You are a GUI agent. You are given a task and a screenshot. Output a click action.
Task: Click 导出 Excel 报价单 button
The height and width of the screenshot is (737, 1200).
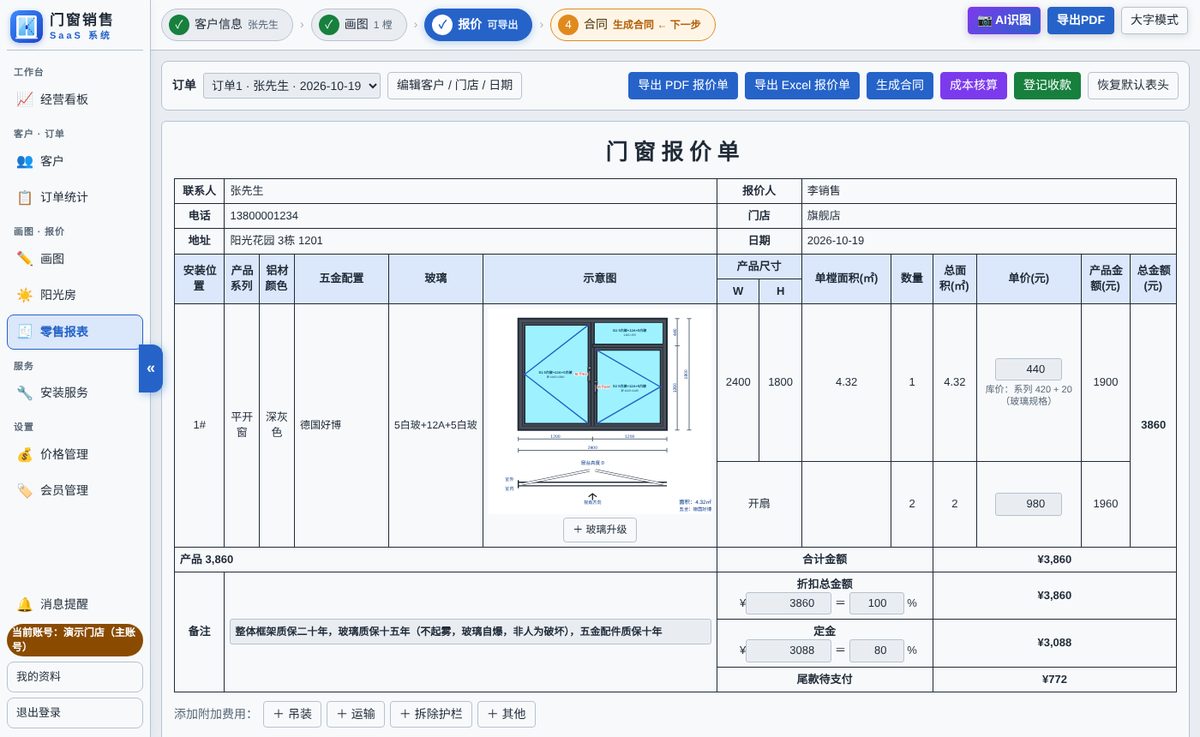tap(802, 86)
